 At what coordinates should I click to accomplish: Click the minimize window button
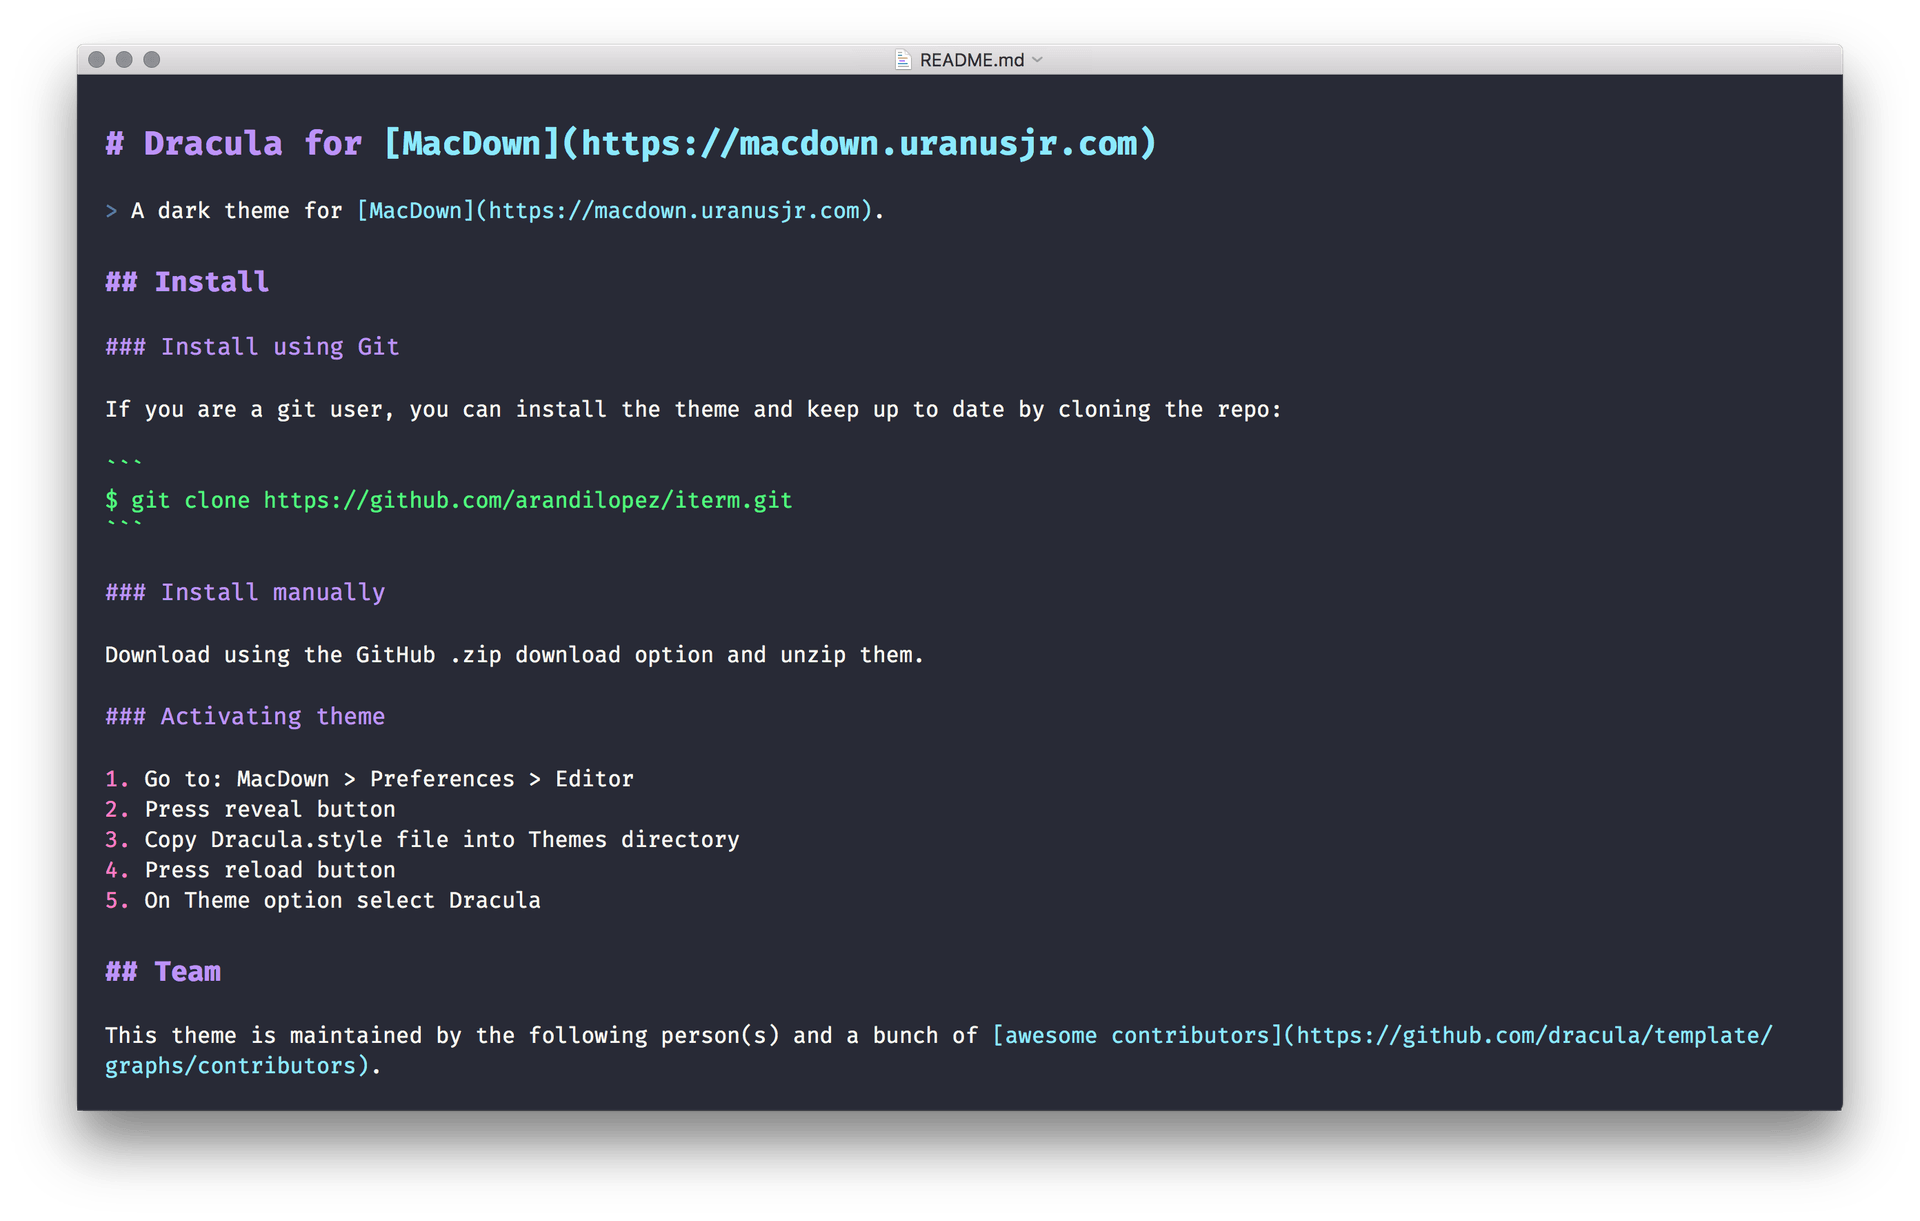[124, 59]
